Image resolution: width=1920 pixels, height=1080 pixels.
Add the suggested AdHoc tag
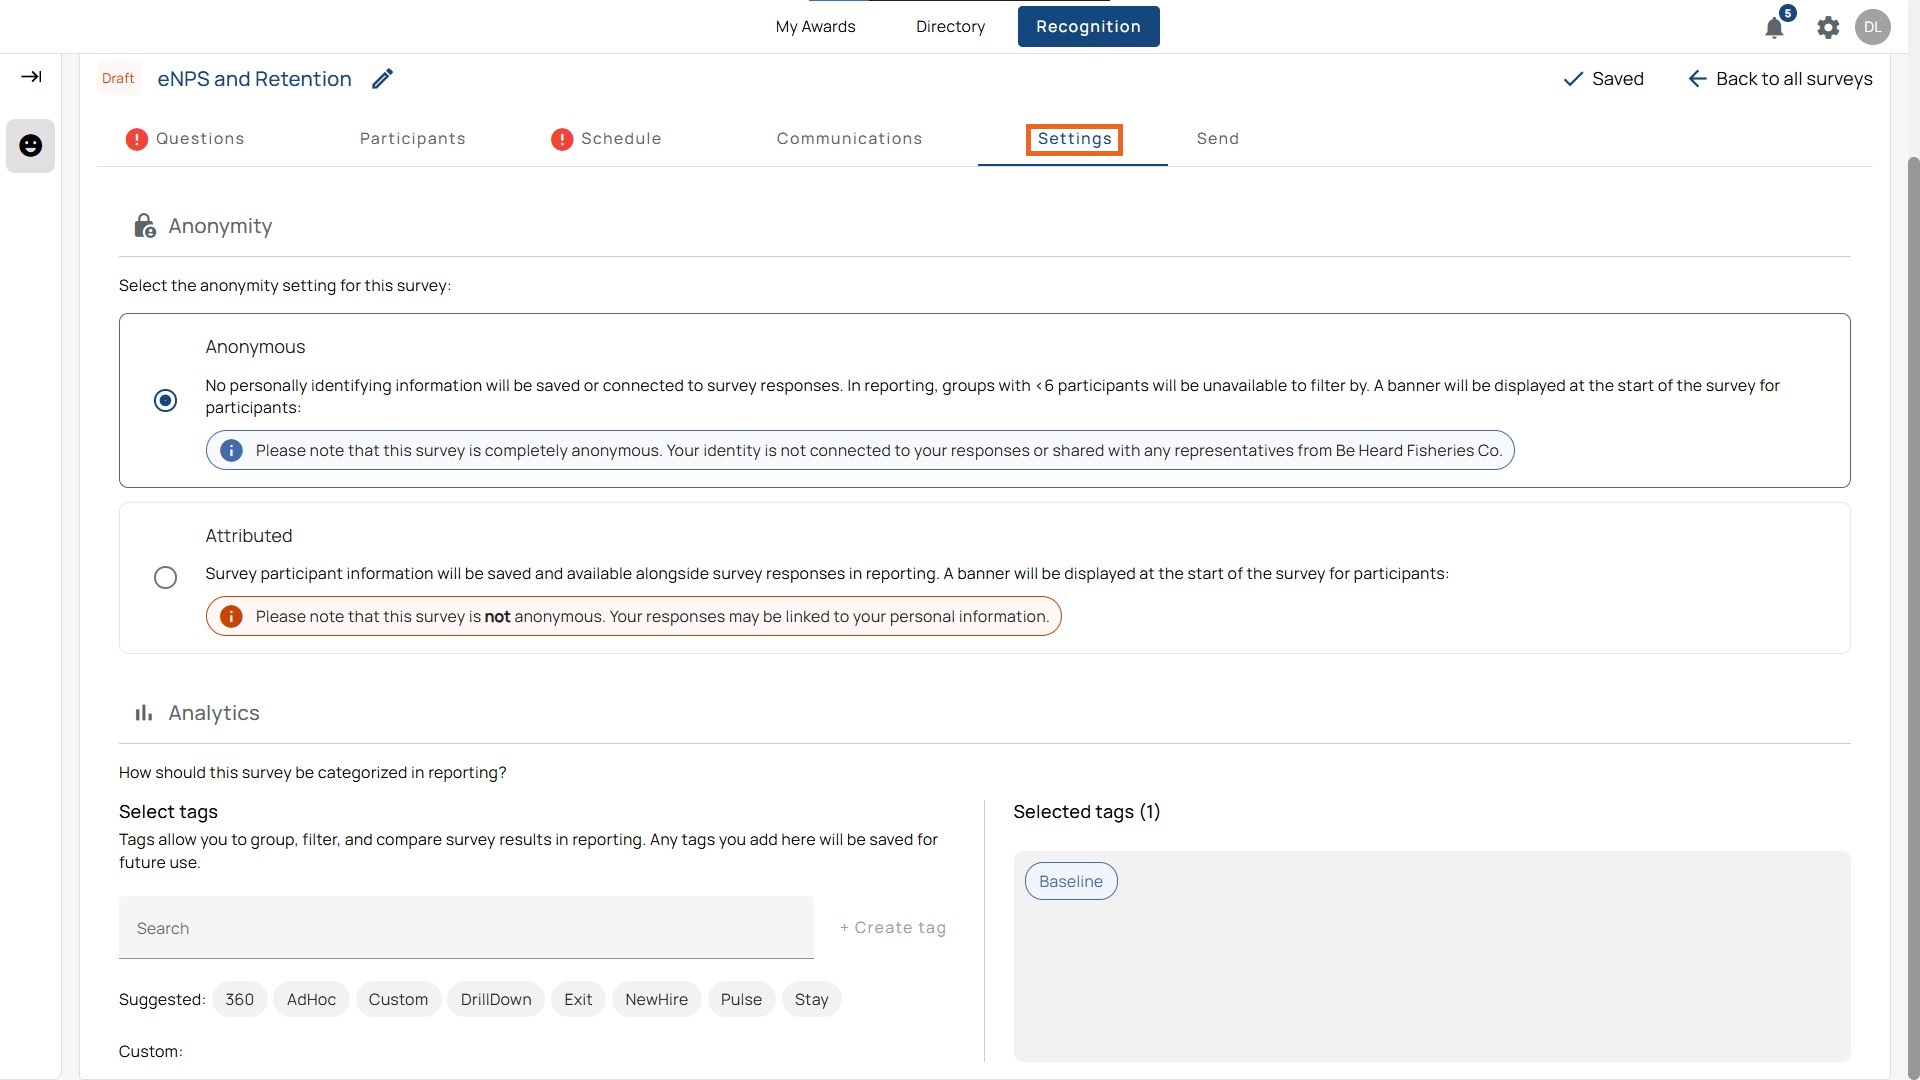point(311,999)
